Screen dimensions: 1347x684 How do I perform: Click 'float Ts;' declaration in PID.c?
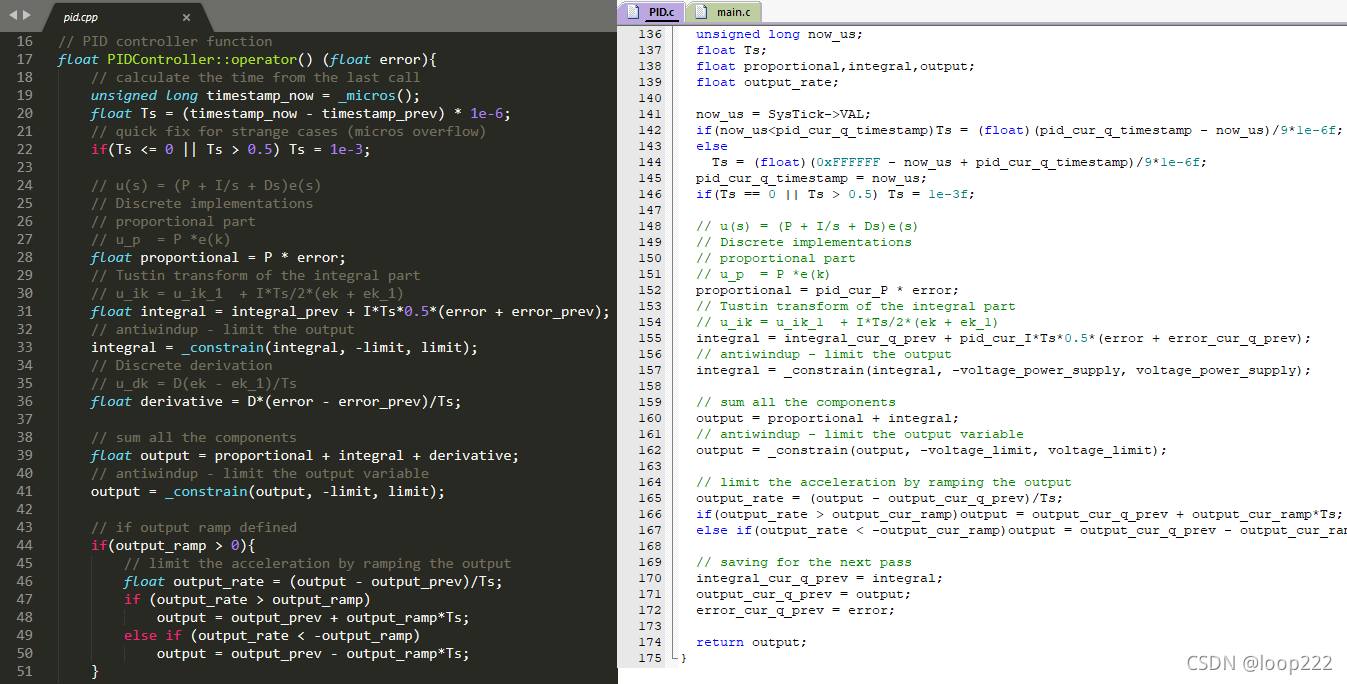[731, 50]
